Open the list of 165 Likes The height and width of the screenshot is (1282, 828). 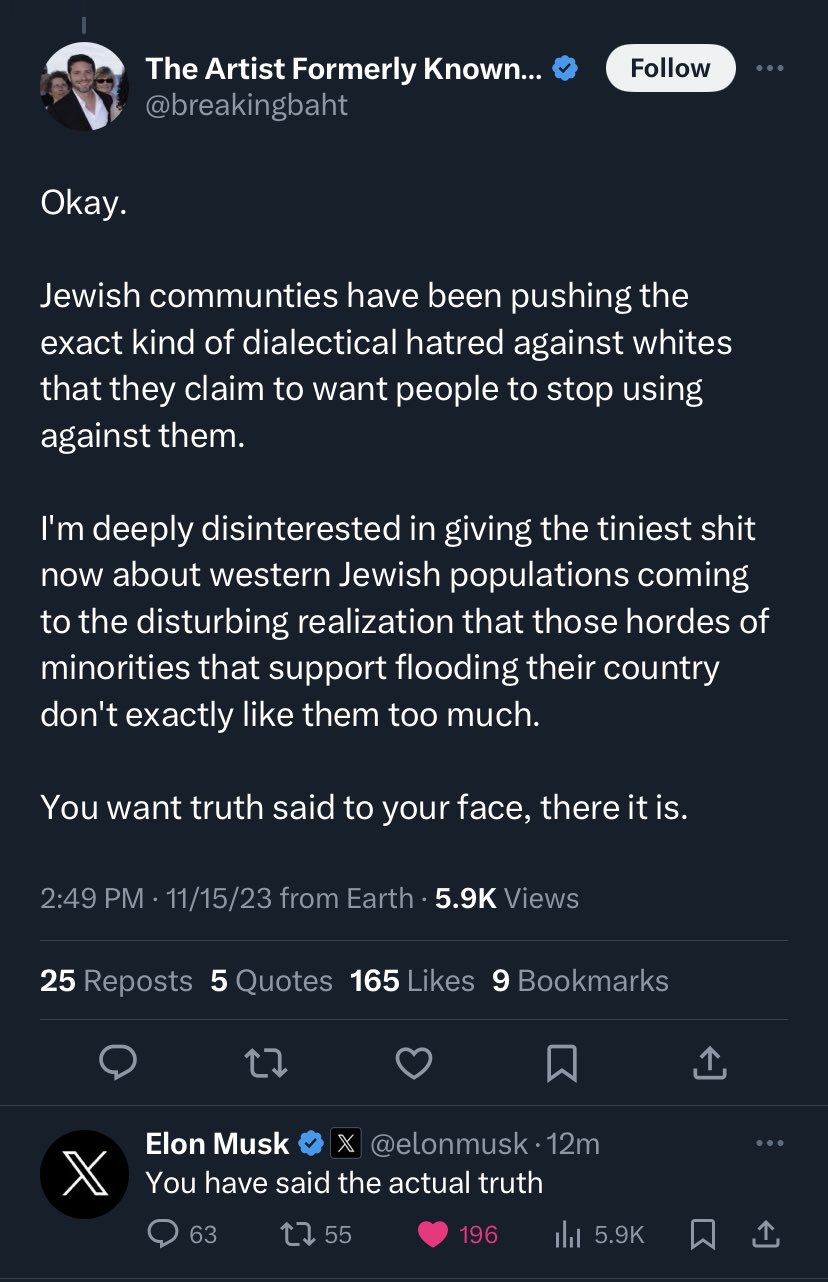point(412,980)
